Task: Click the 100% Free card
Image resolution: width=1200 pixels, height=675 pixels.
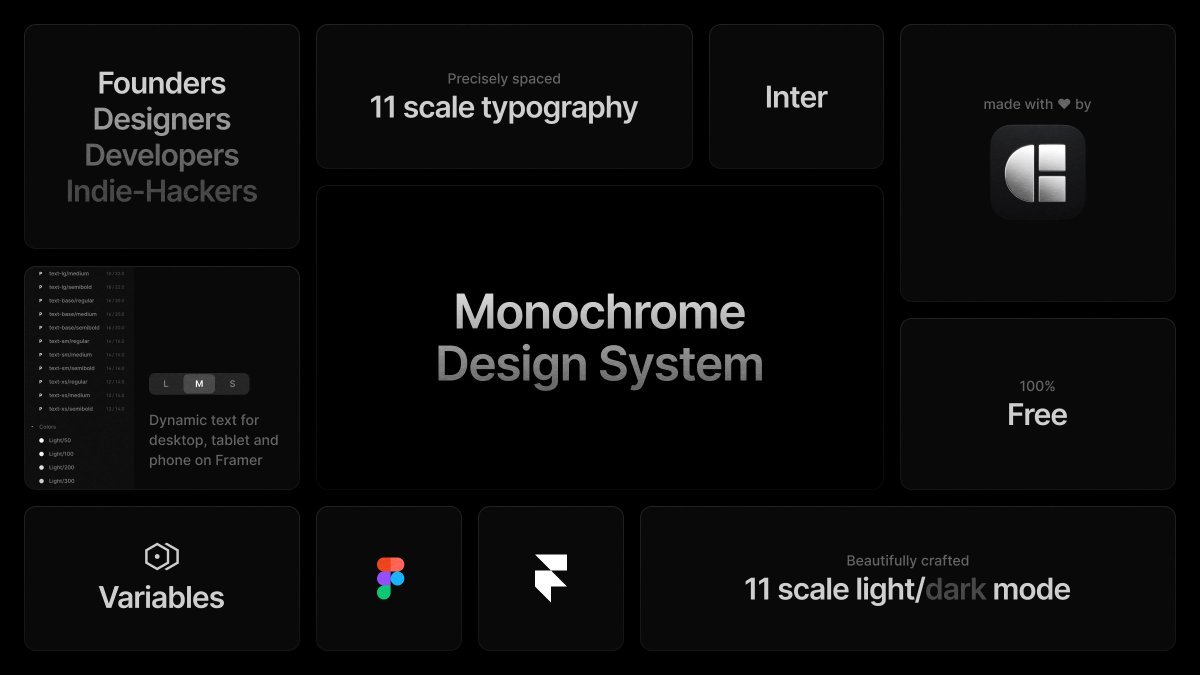Action: [1037, 404]
